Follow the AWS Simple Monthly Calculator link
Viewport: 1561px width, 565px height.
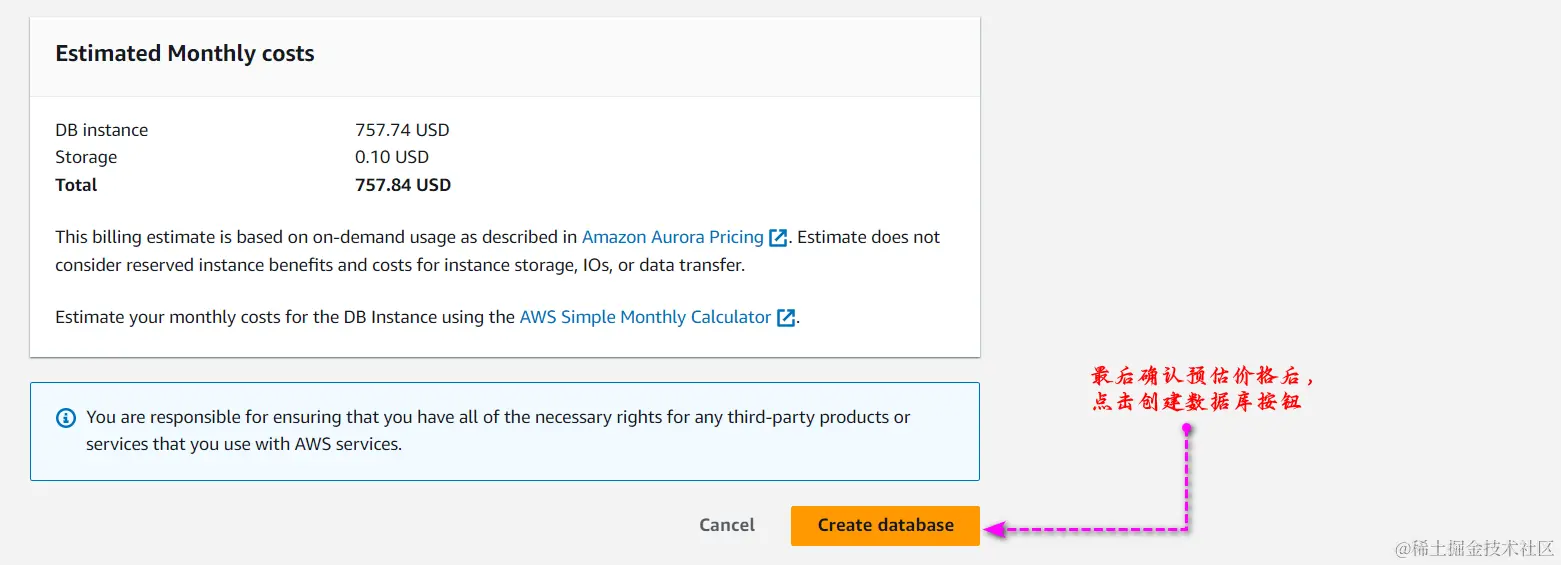coord(645,318)
